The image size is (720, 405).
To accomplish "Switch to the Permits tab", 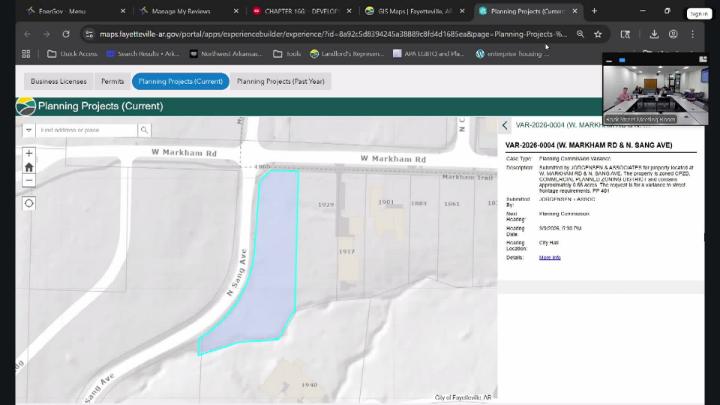I will [112, 81].
